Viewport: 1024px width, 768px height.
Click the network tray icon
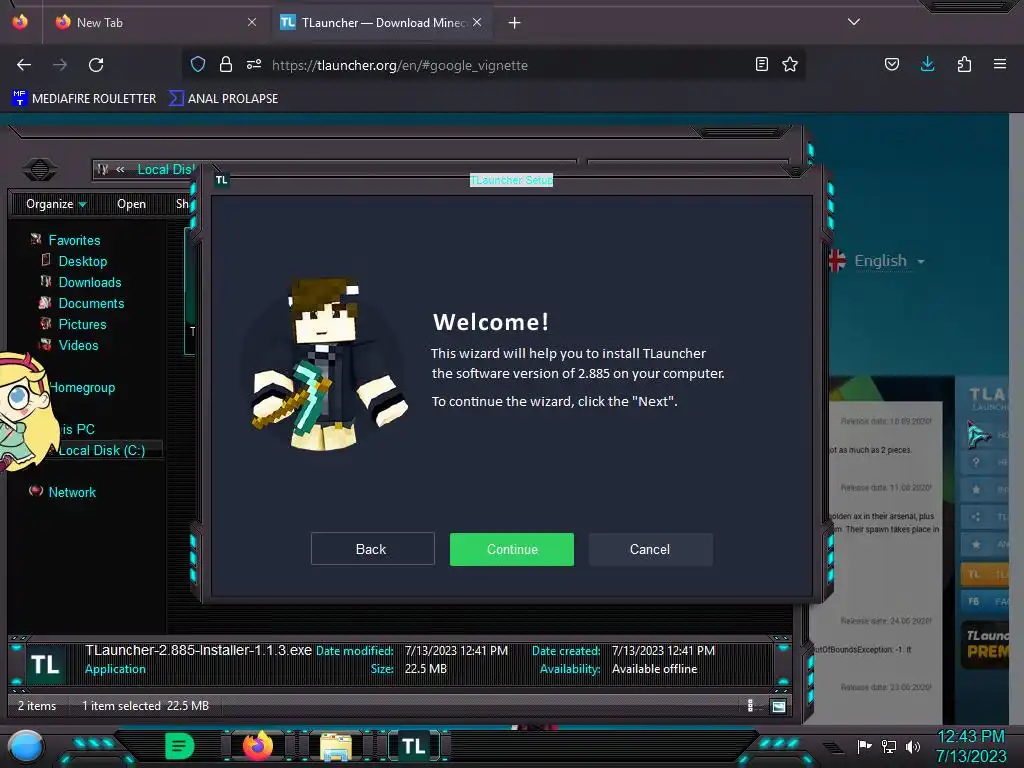(x=888, y=746)
